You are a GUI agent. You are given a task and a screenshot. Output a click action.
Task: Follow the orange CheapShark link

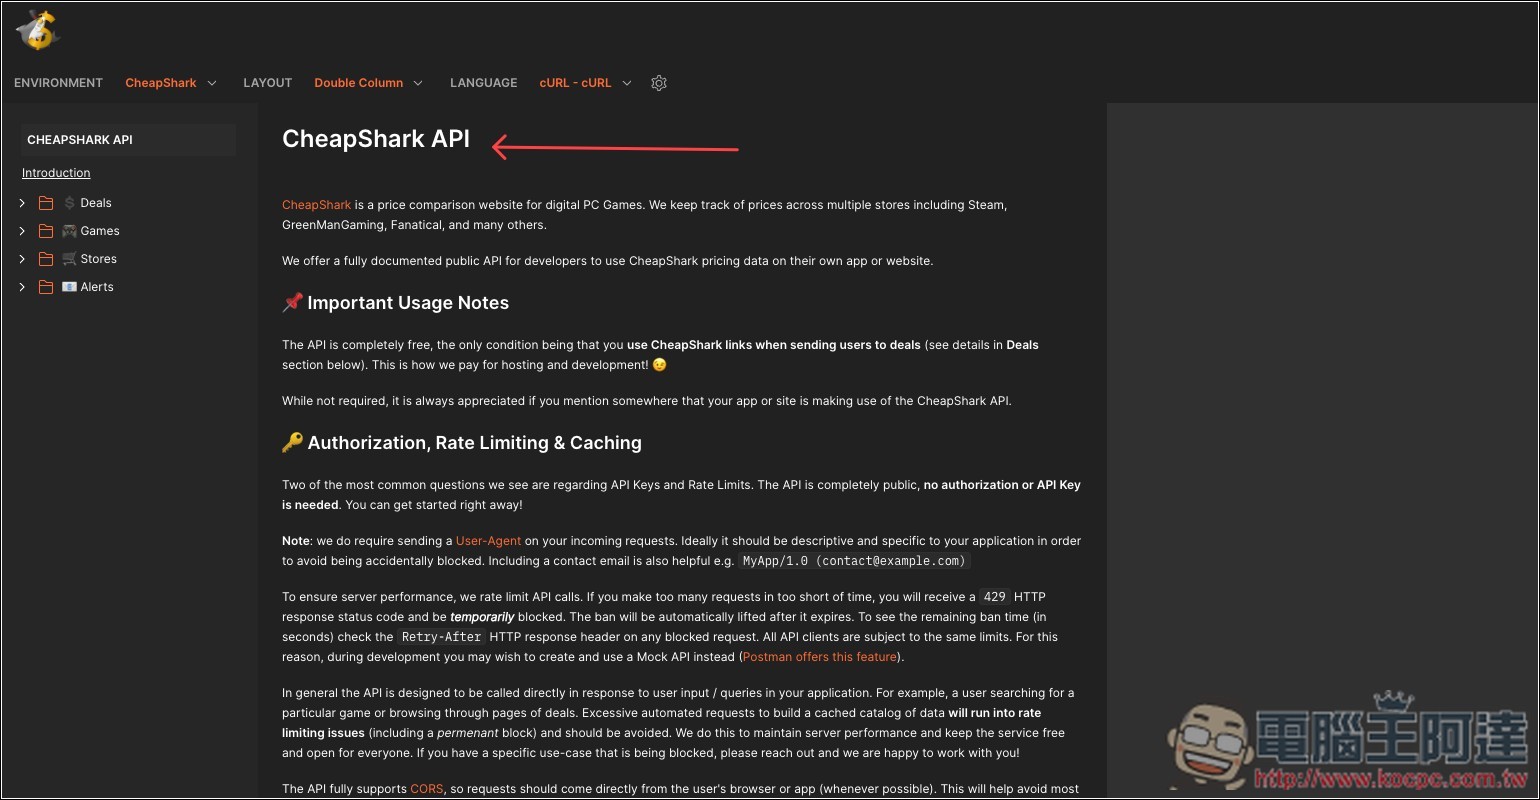316,205
